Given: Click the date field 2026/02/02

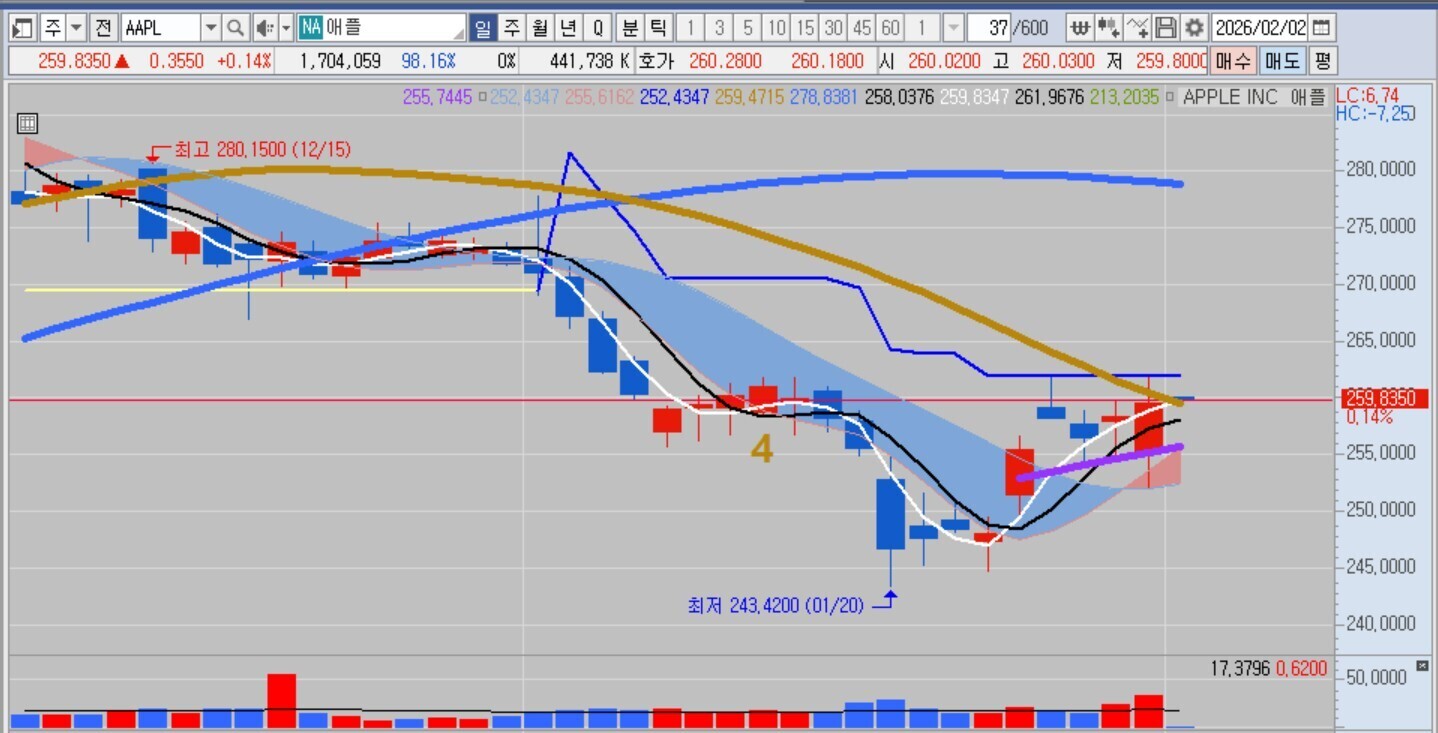Looking at the screenshot, I should pos(1259,27).
